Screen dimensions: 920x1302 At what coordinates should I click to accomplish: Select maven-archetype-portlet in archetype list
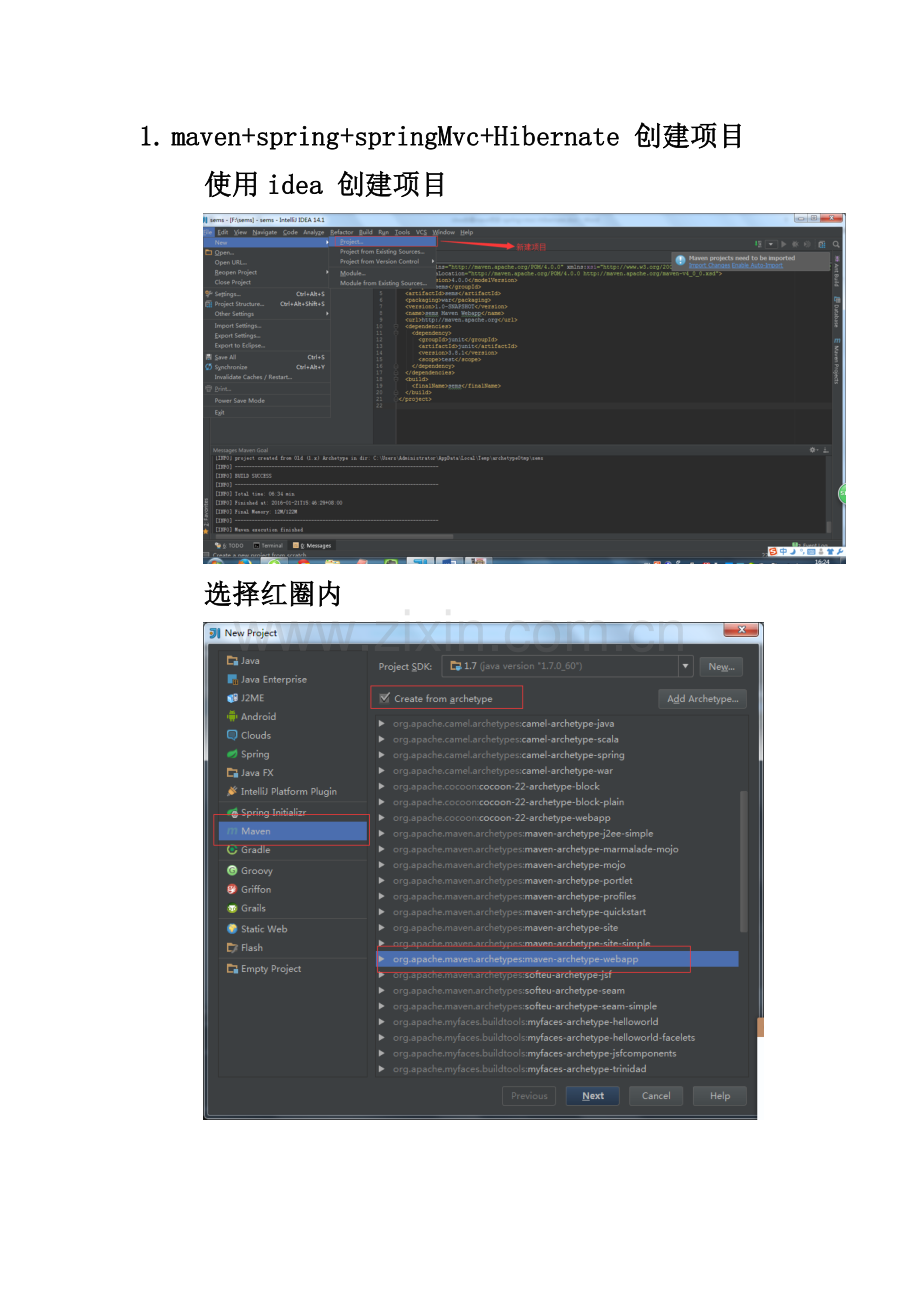(558, 880)
